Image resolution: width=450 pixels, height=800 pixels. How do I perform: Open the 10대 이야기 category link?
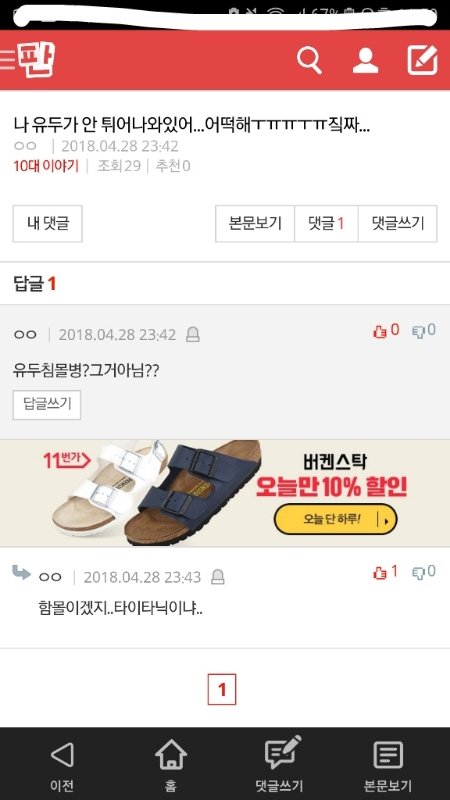coord(46,166)
